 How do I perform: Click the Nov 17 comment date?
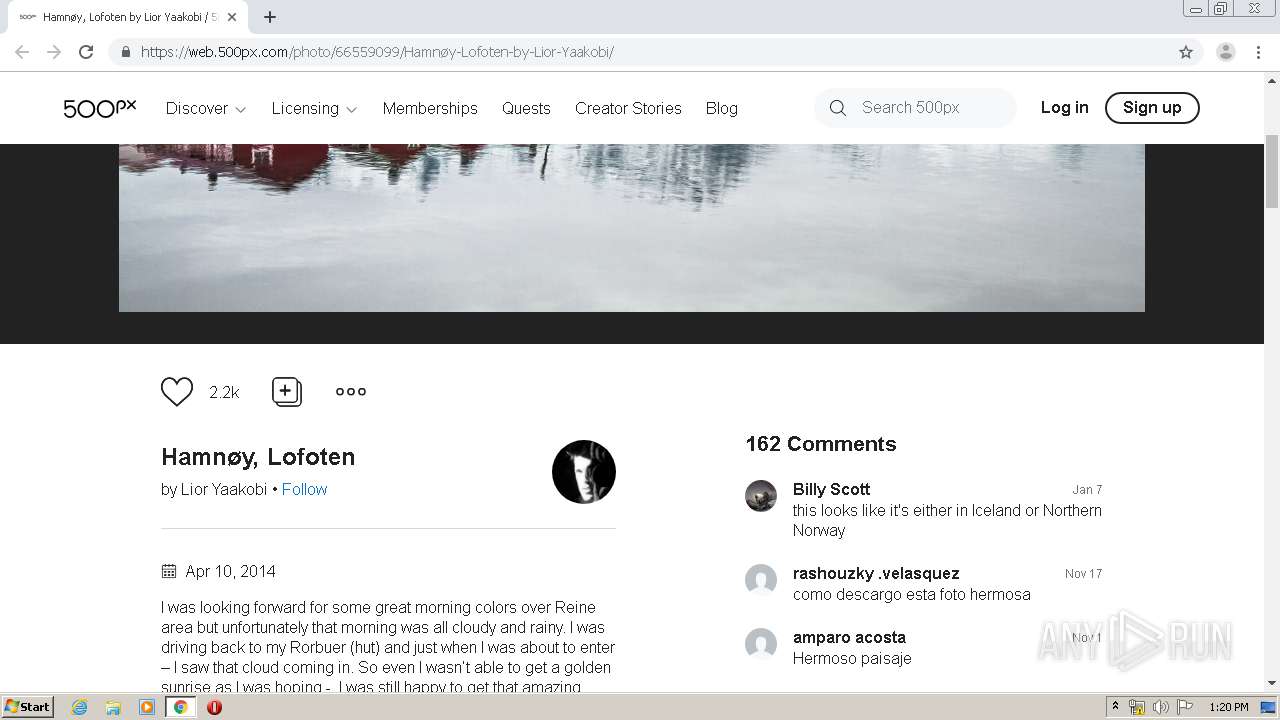point(1083,574)
